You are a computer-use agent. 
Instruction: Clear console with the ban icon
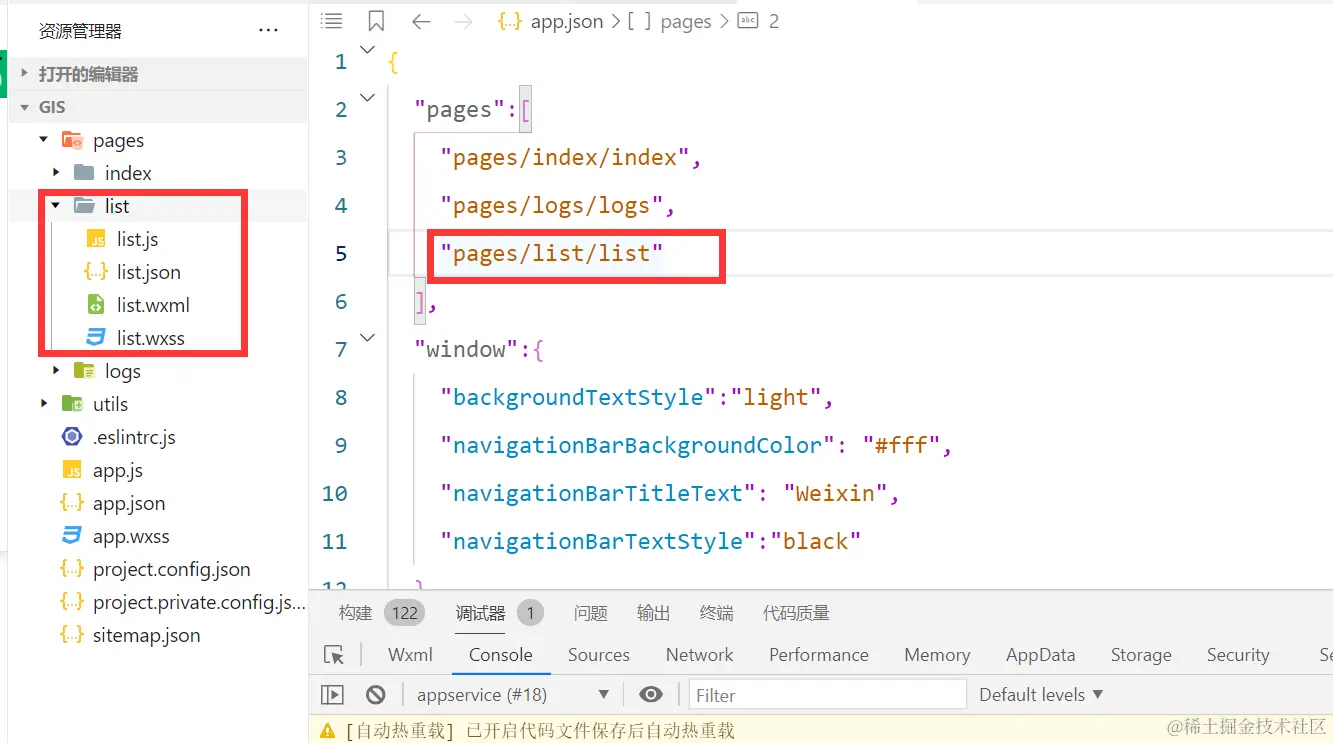click(x=376, y=694)
